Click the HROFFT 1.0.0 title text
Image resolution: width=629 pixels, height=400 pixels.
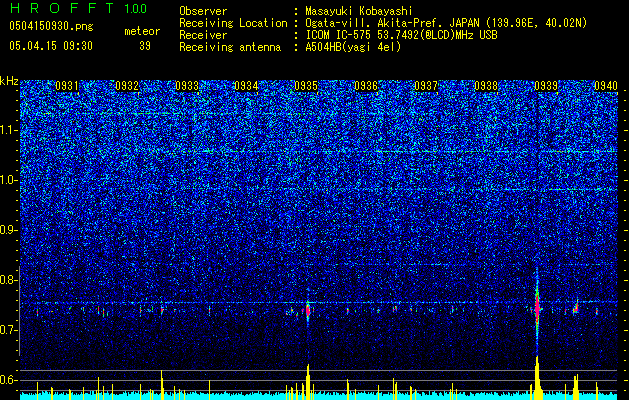(x=79, y=8)
